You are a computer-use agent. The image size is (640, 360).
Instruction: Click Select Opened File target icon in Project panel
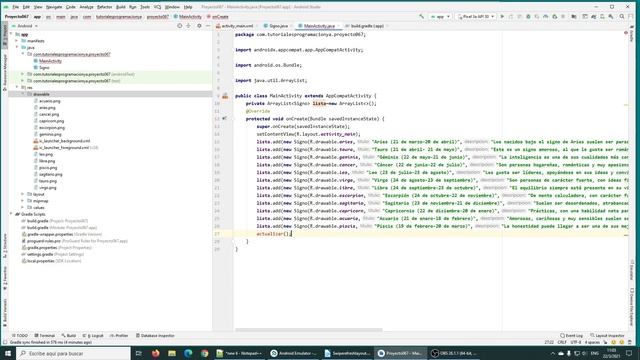(180, 26)
